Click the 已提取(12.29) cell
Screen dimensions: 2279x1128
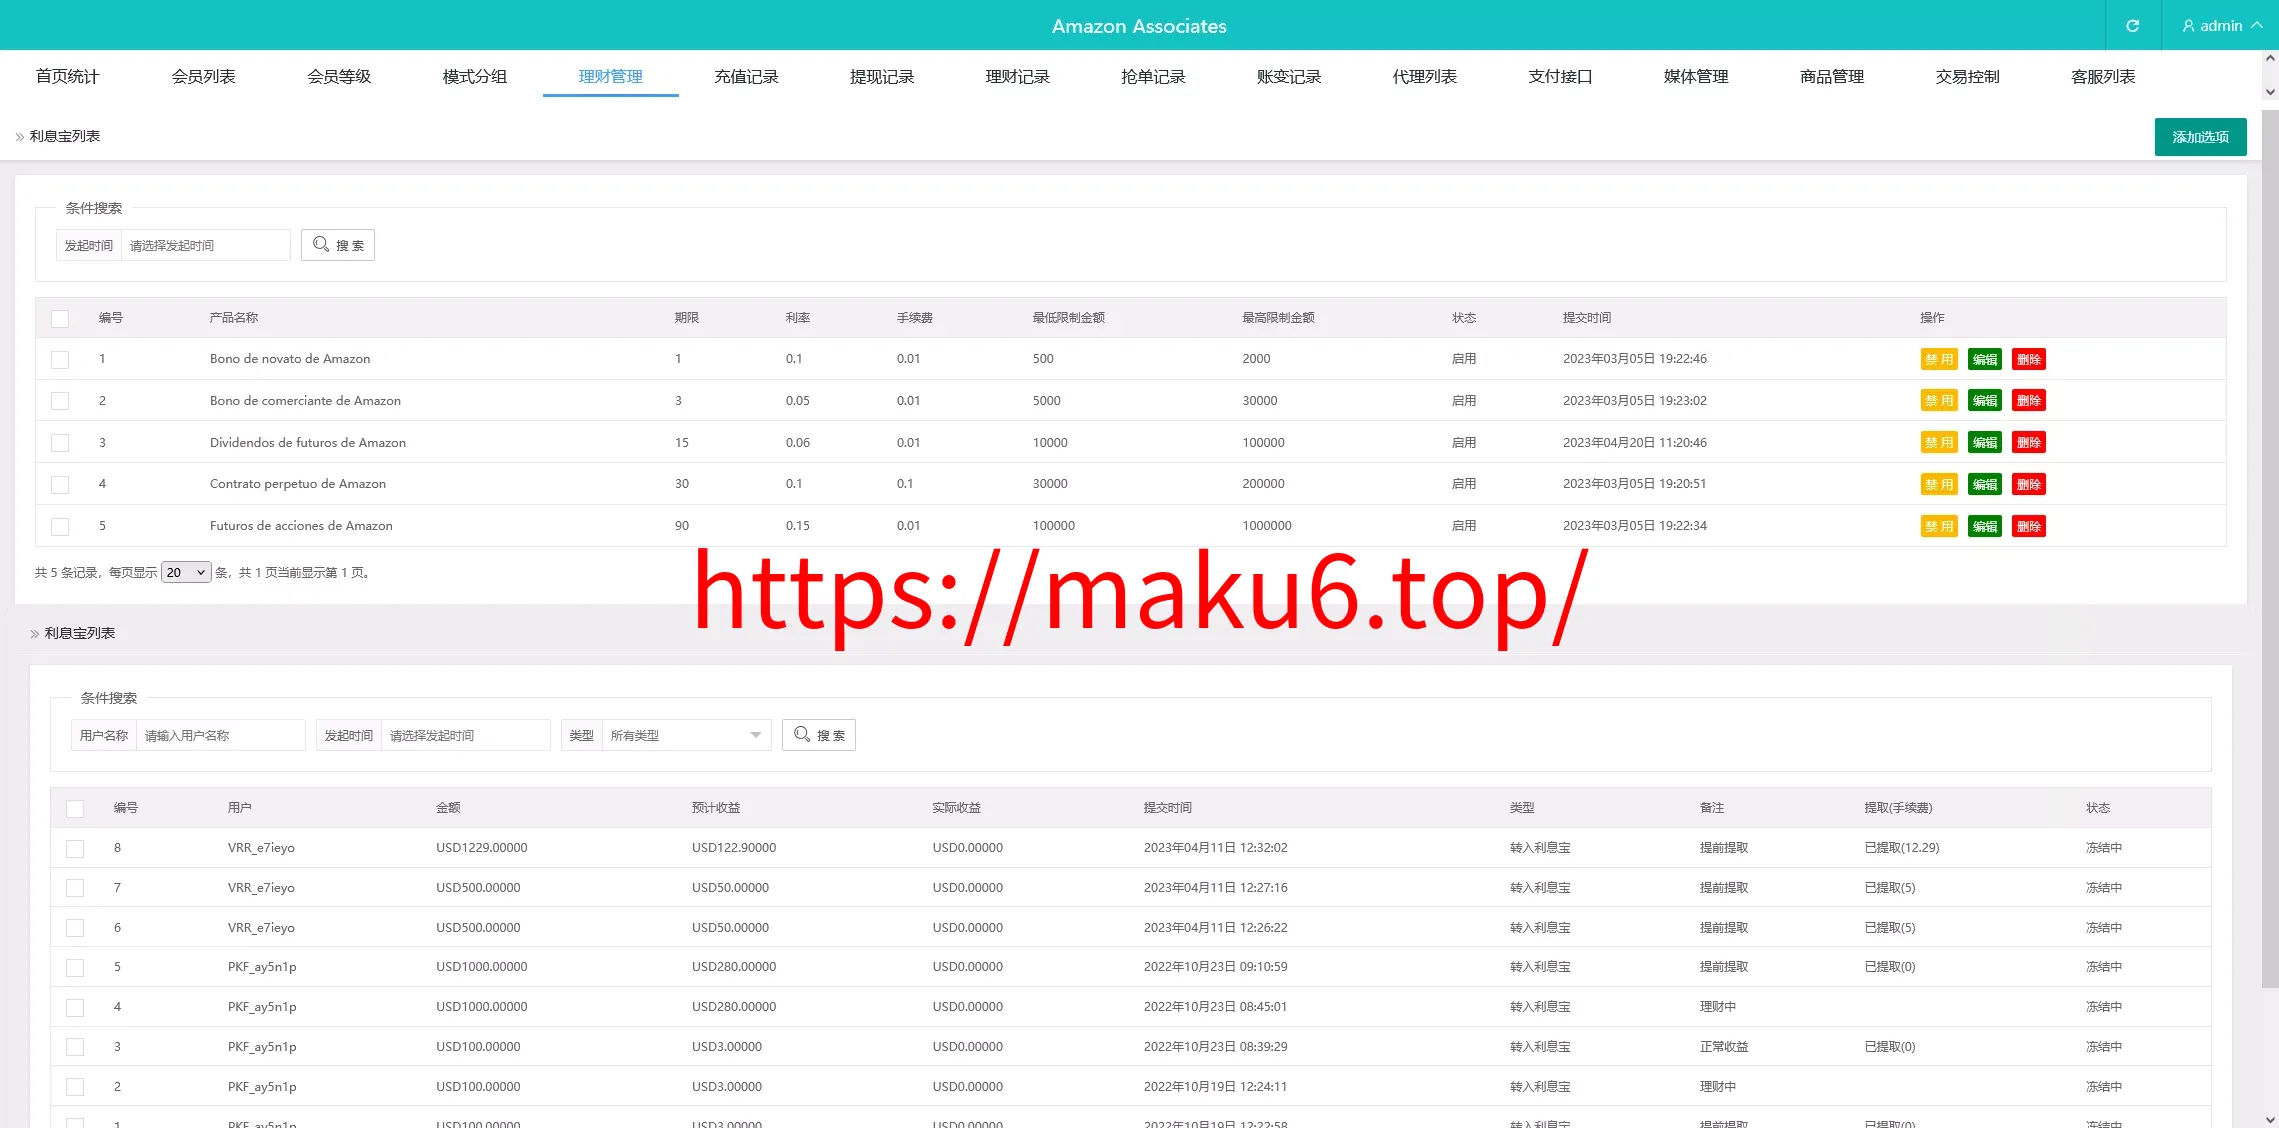tap(1902, 848)
